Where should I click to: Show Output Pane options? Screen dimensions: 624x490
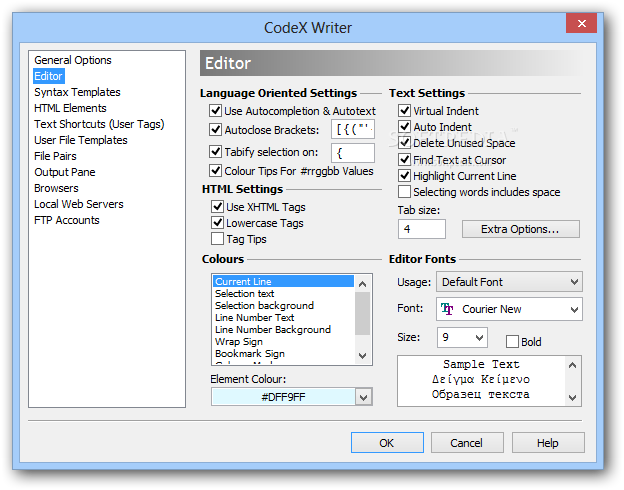coord(64,172)
